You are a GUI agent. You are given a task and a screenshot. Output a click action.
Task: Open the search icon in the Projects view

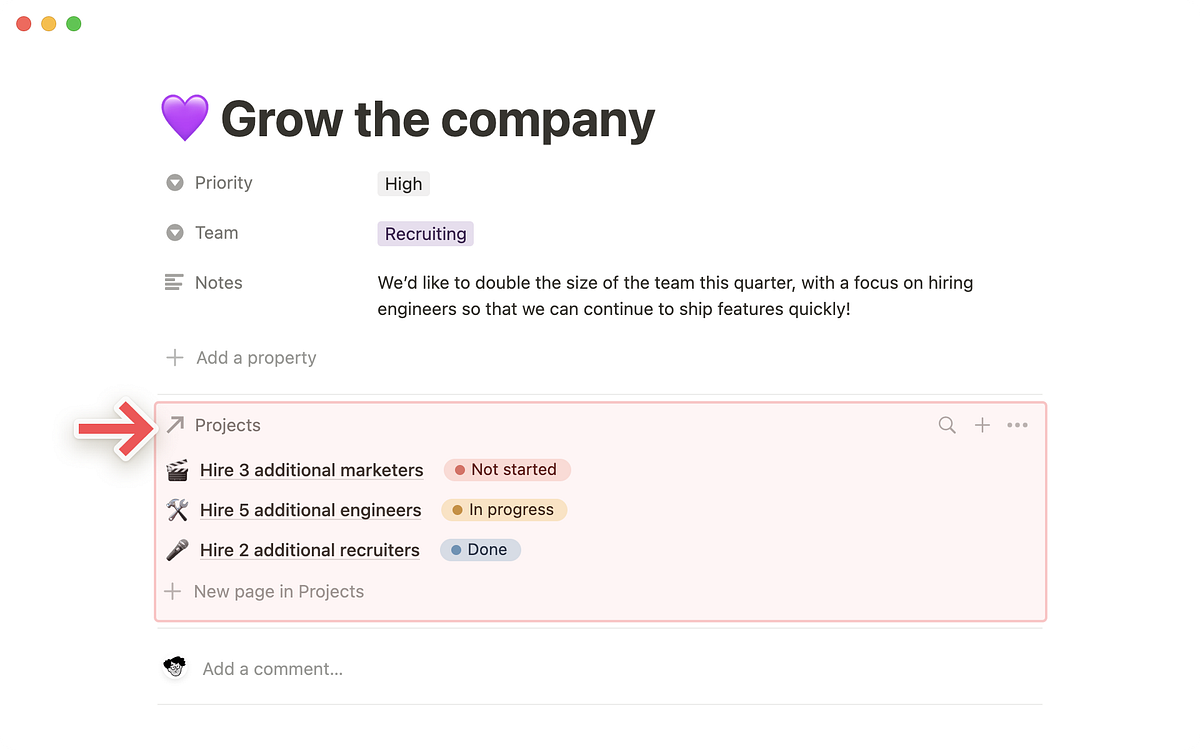(946, 425)
